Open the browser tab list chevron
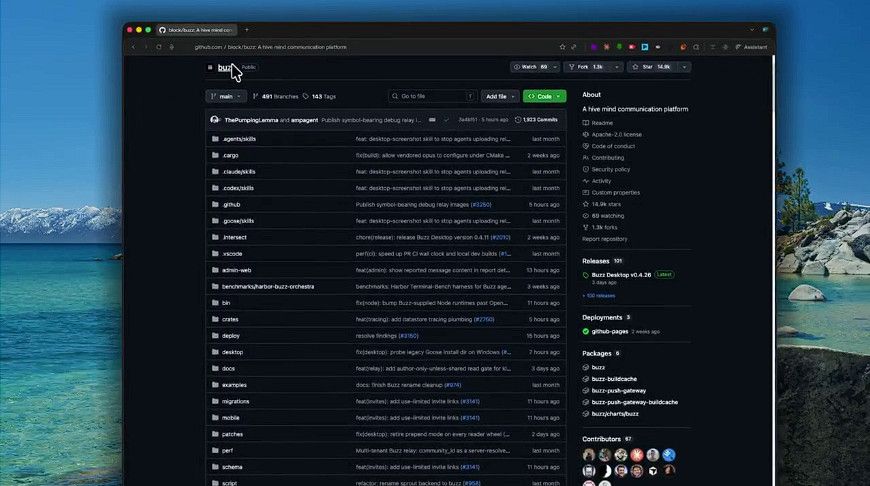 pos(752,30)
